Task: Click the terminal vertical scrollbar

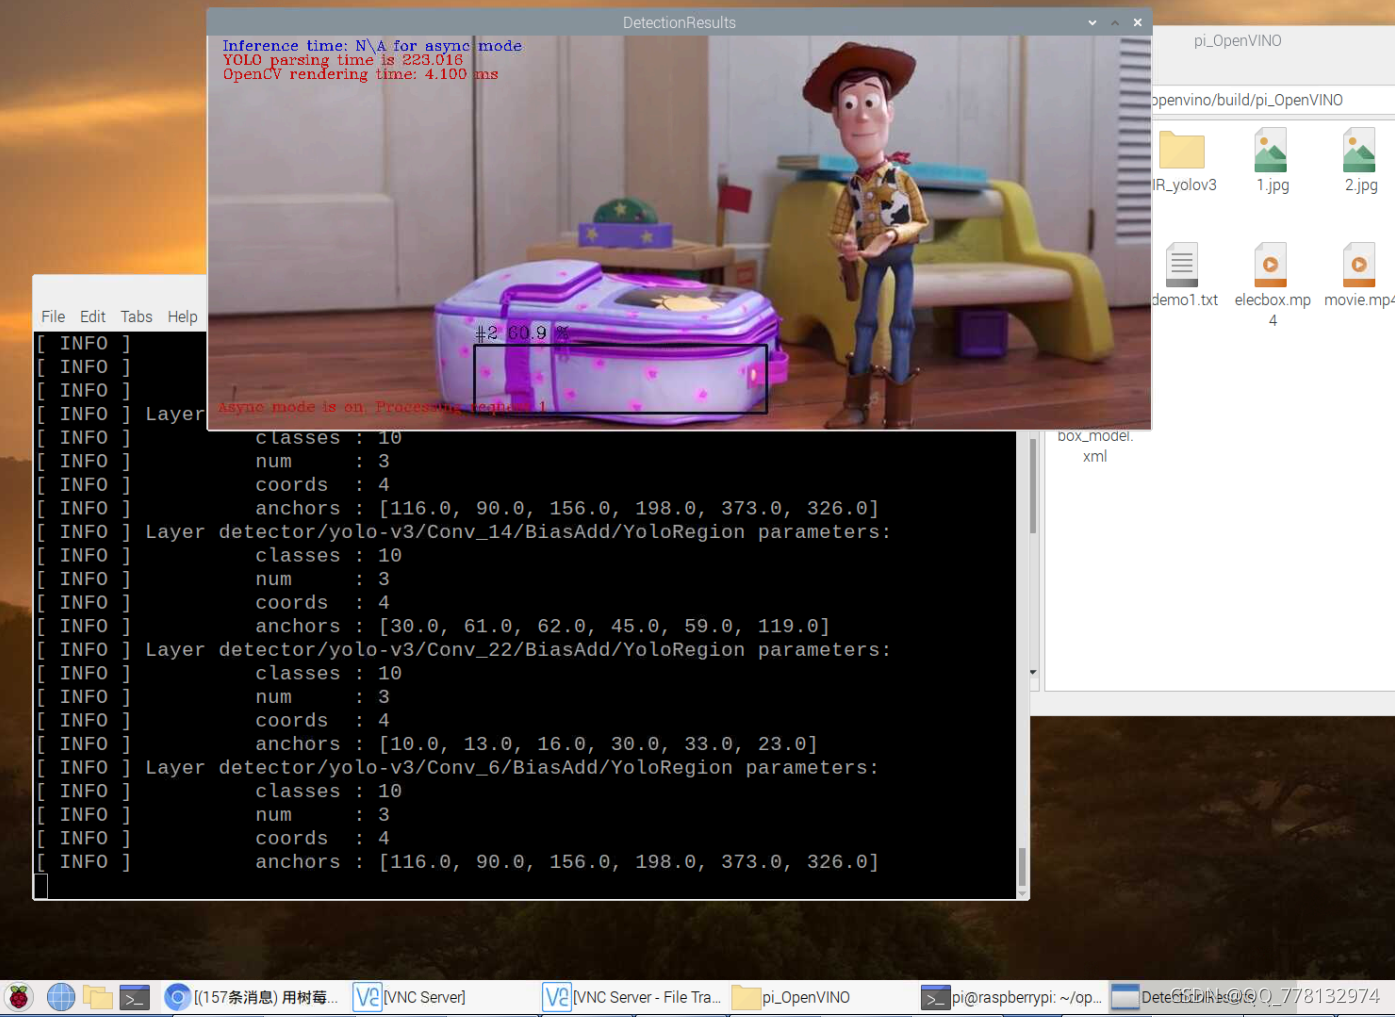Action: [x=1022, y=866]
